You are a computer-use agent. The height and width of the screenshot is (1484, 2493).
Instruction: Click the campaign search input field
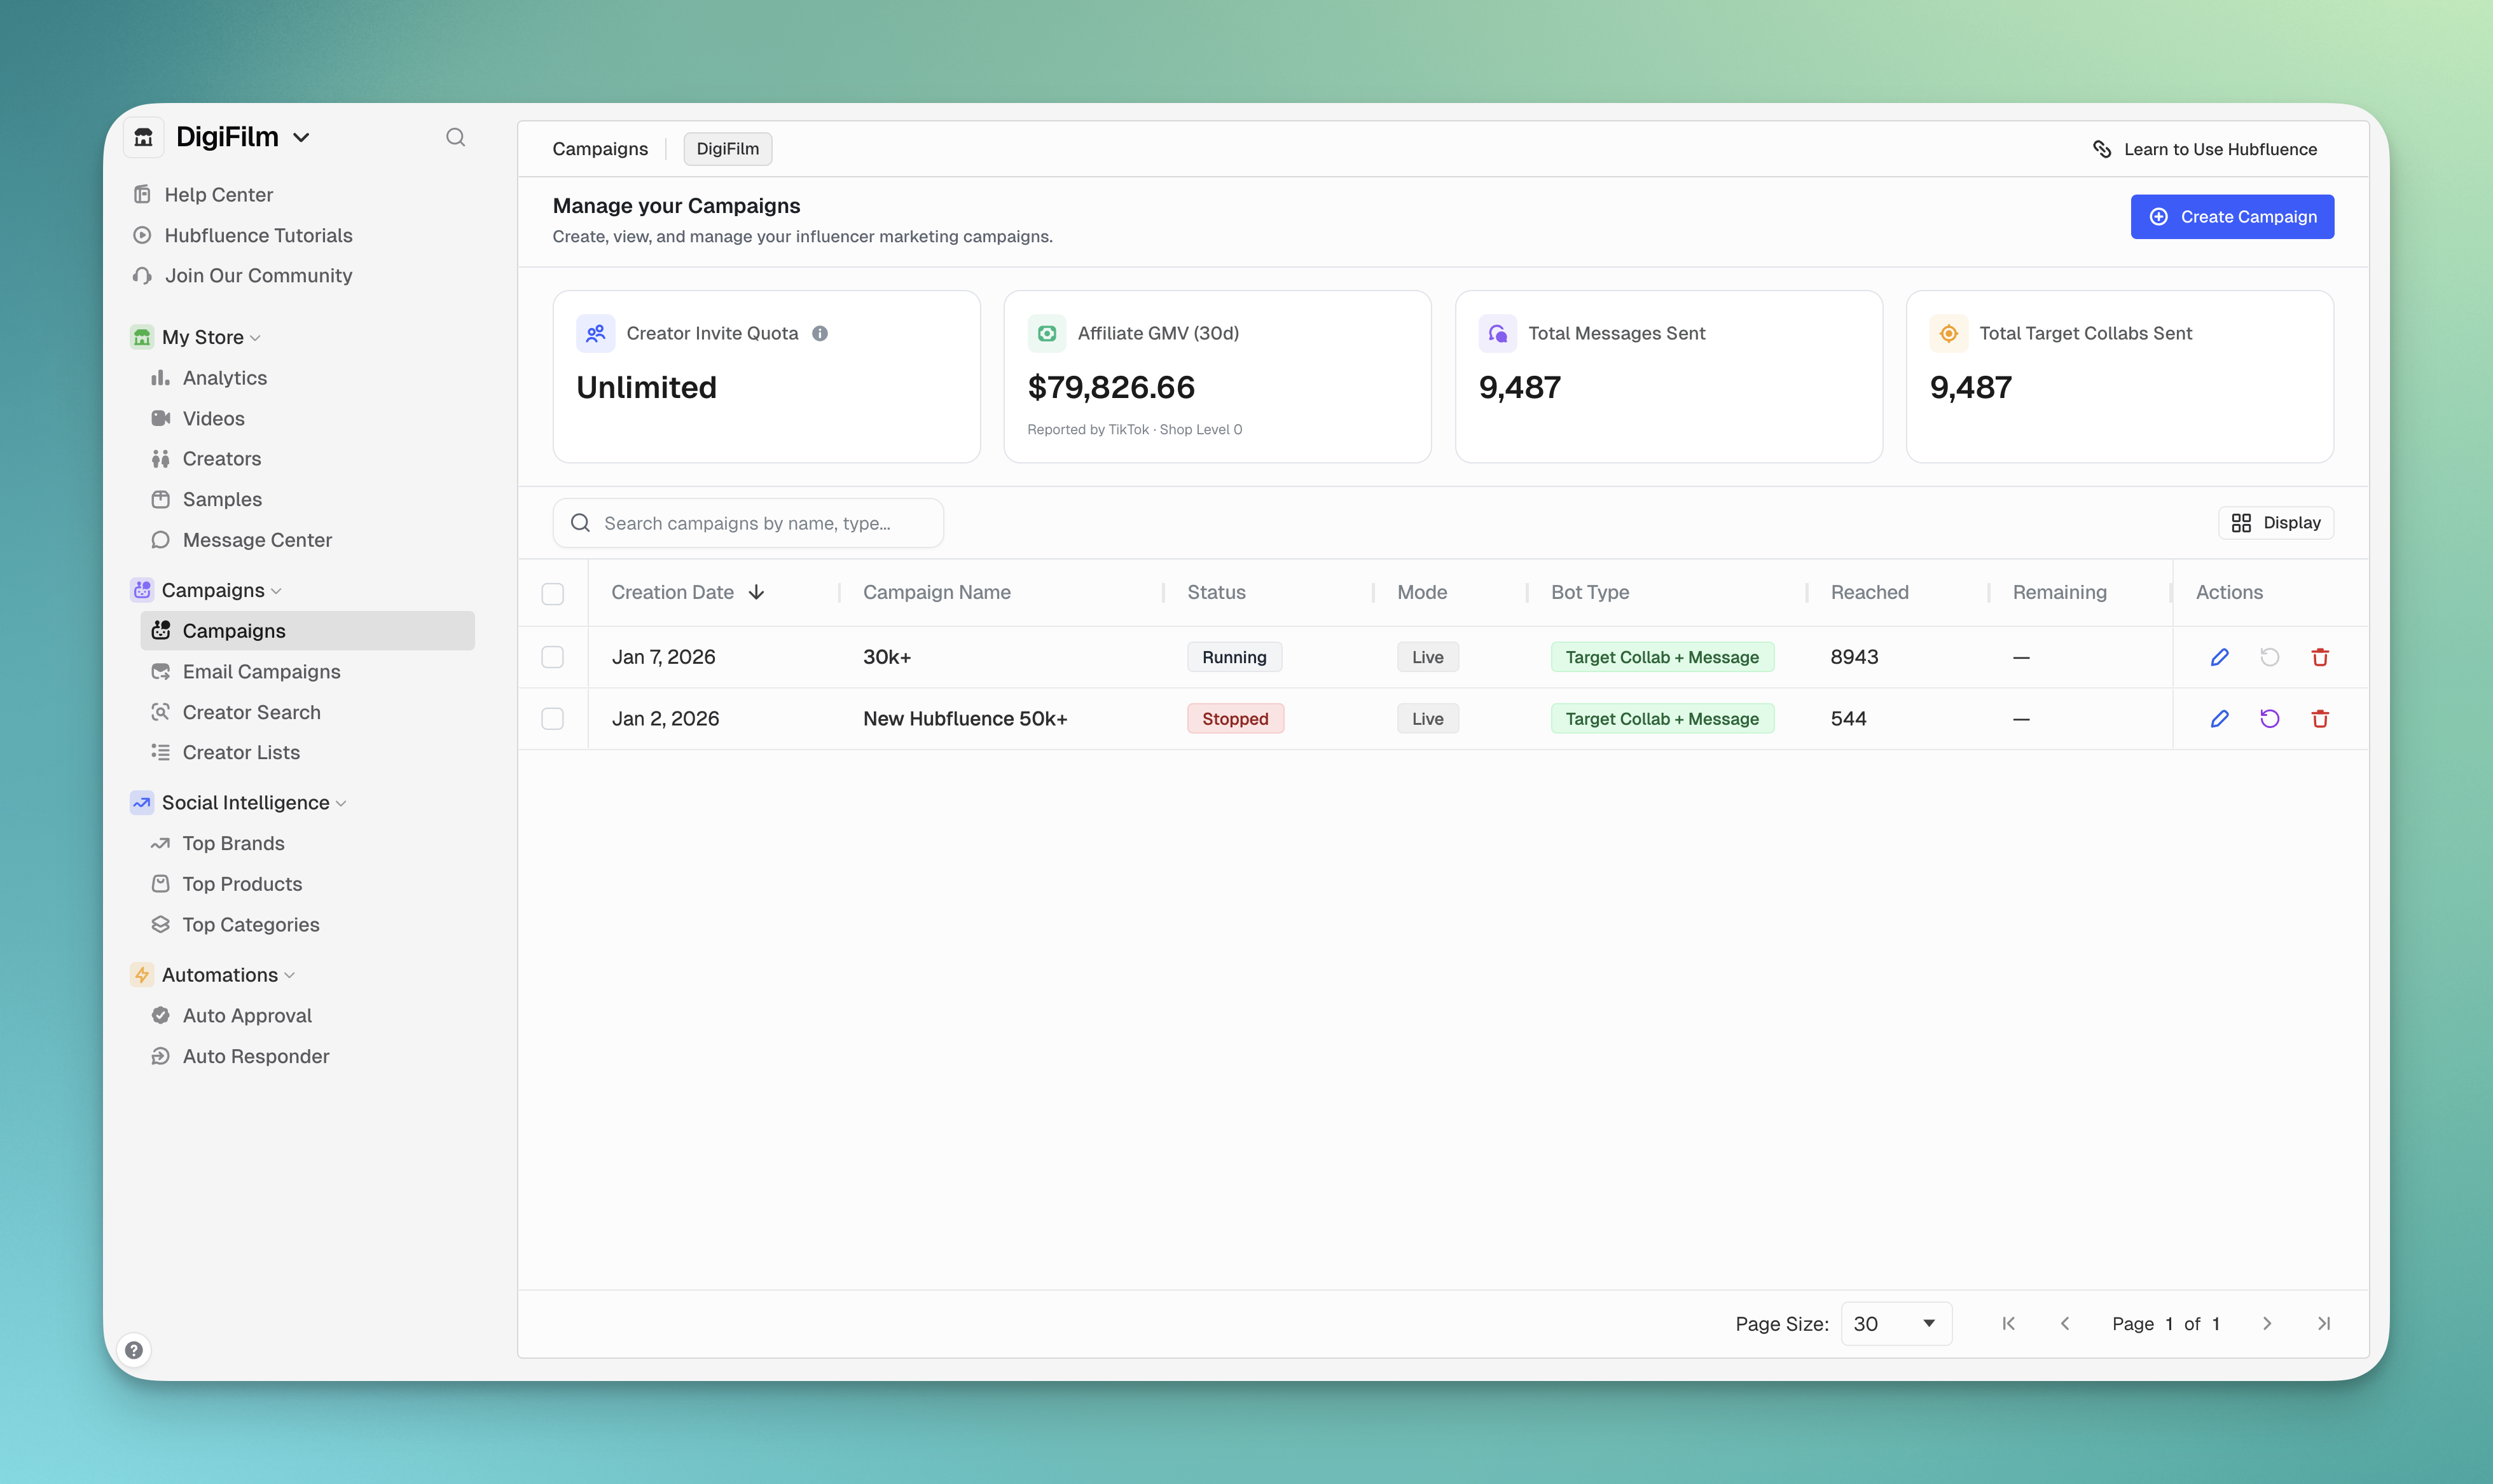coord(748,522)
